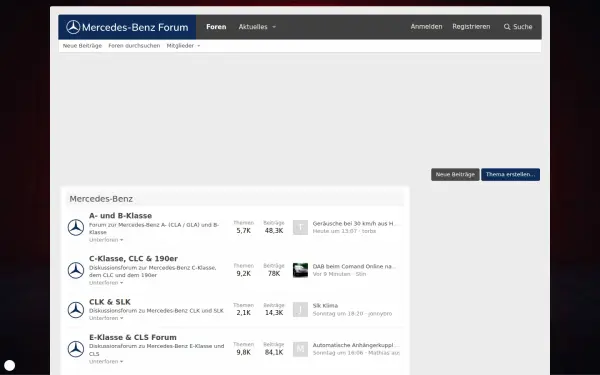Viewport: 600px width, 375px height.
Task: Click the search magnifier icon
Action: tap(507, 27)
